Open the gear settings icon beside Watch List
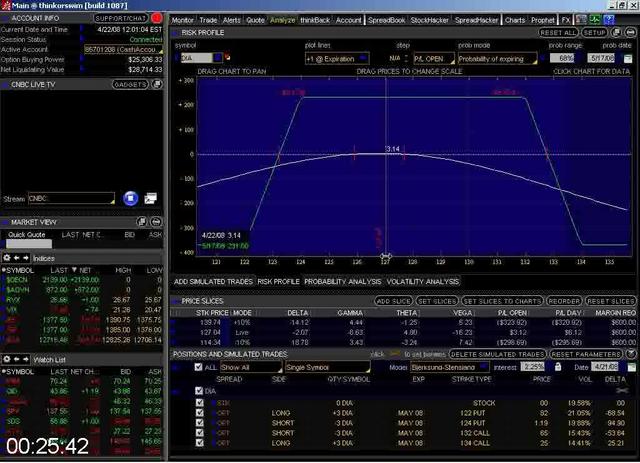The width and height of the screenshot is (640, 463). pyautogui.click(x=7, y=359)
